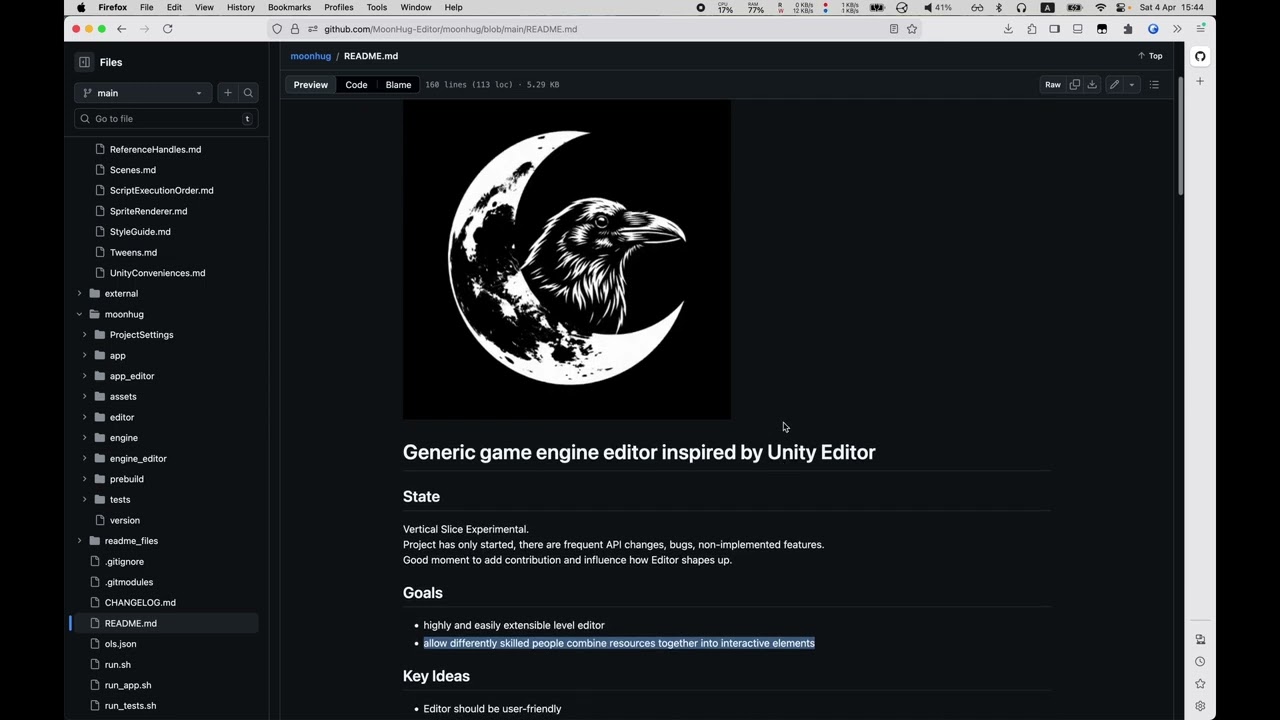The image size is (1280, 720).
Task: Focus the Go to file search field
Action: pos(166,119)
